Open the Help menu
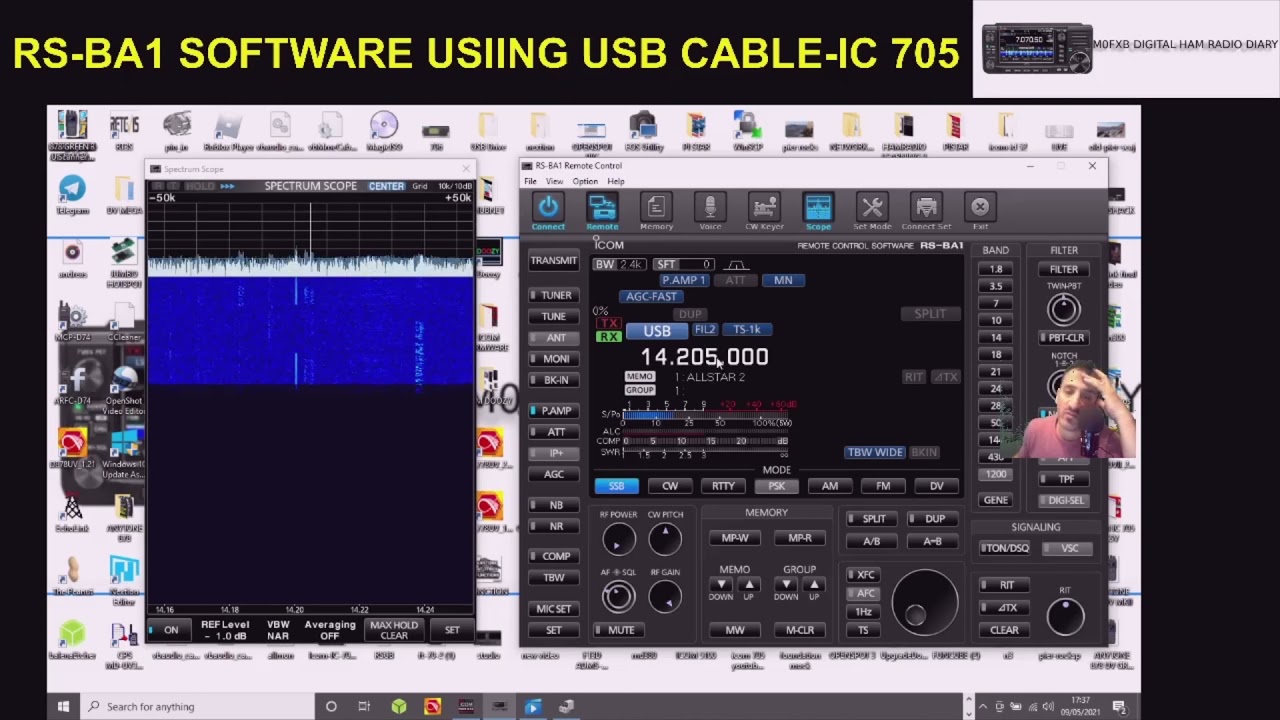The image size is (1280, 720). [x=616, y=181]
